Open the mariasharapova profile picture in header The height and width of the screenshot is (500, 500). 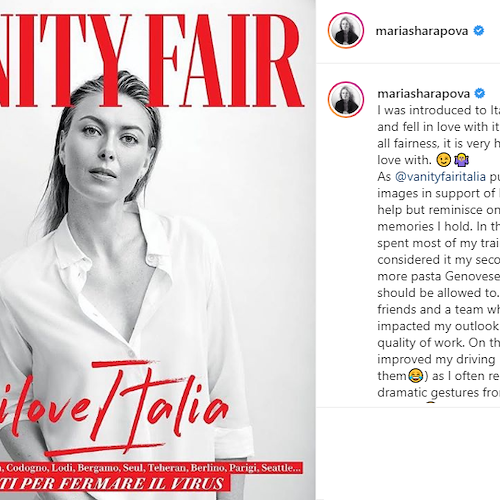(346, 31)
